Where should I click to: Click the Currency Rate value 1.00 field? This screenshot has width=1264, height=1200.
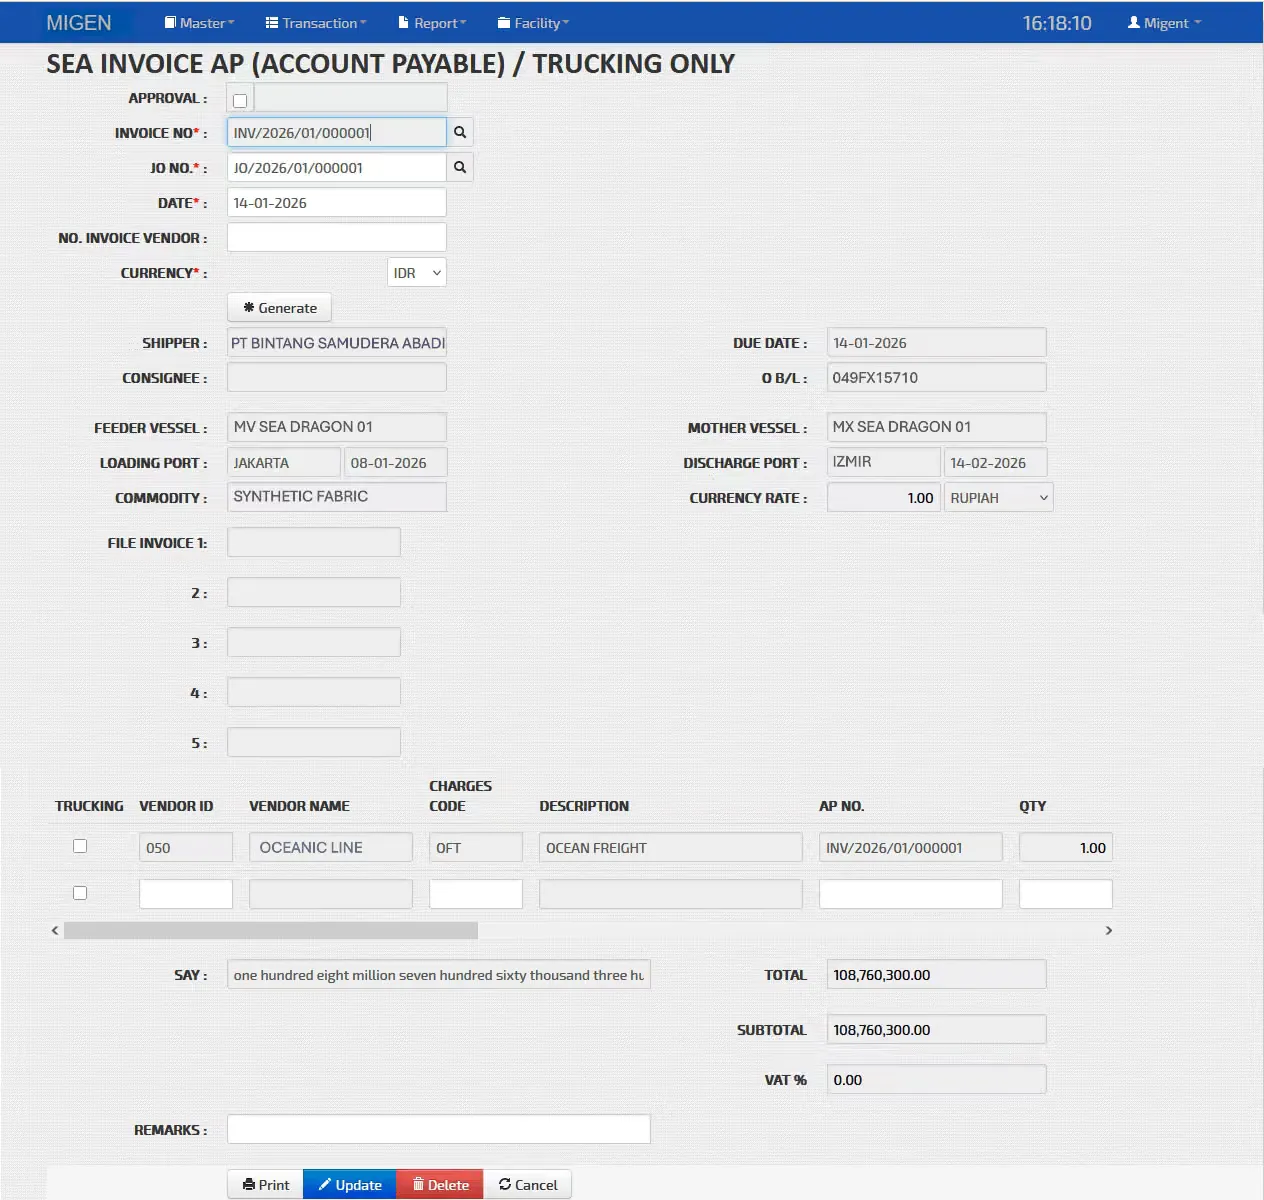tap(884, 497)
